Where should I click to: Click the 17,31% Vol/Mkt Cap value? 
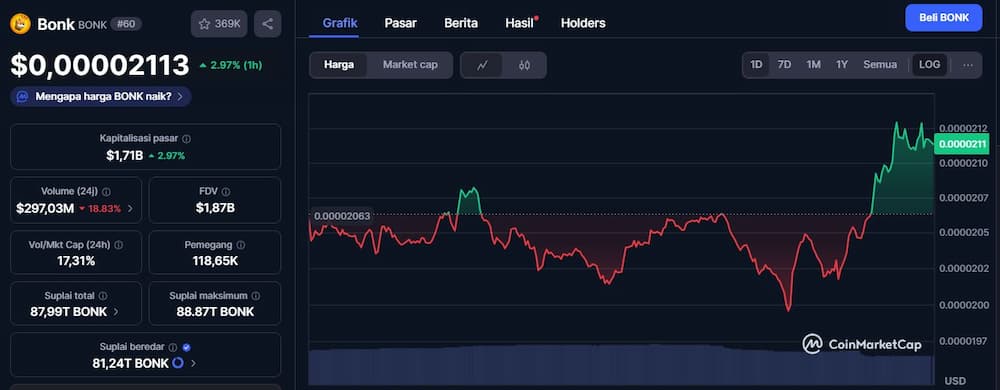point(76,261)
